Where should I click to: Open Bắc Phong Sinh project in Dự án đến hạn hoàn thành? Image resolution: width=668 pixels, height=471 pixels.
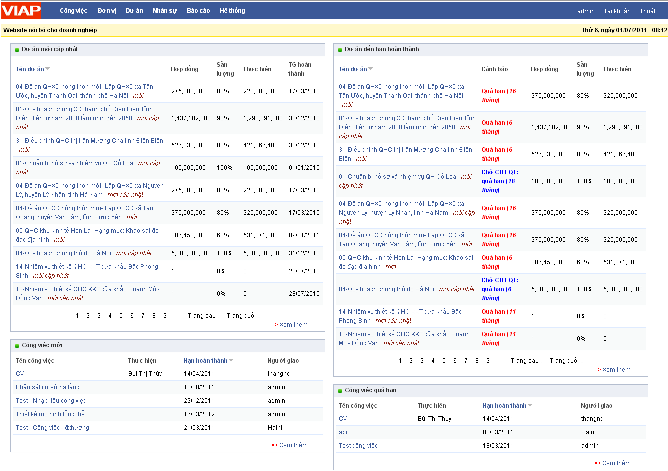[400, 316]
